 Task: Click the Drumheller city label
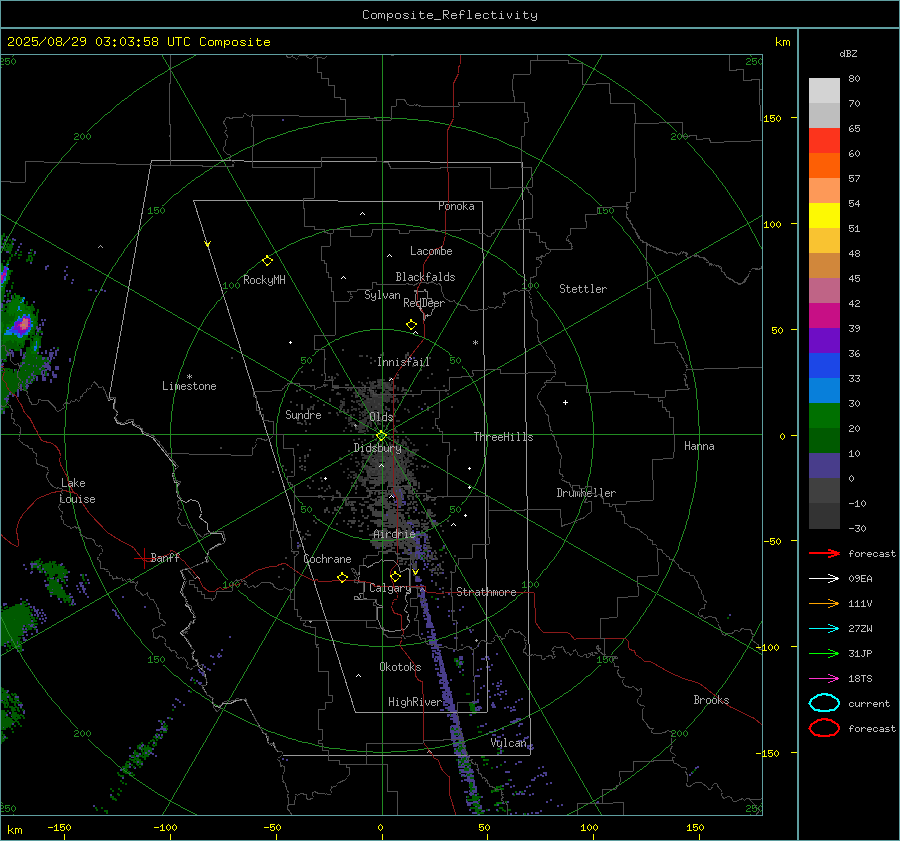tap(586, 493)
